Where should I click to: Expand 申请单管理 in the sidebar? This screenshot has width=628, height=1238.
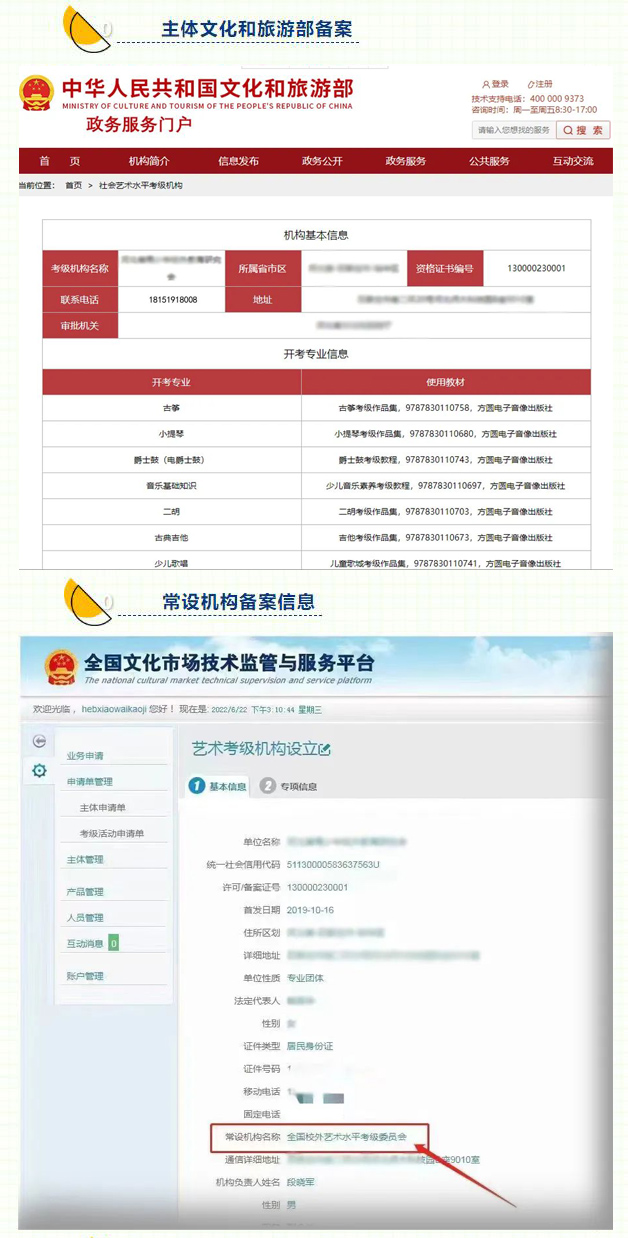(89, 781)
